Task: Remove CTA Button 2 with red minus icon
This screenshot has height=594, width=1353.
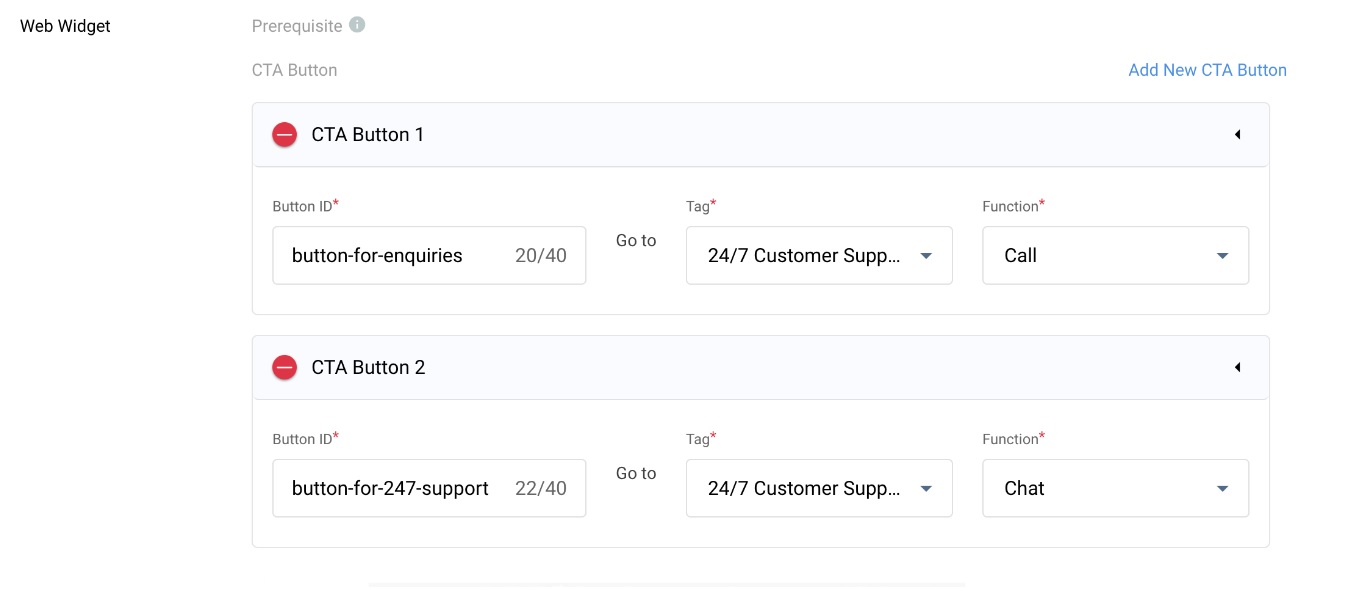Action: pyautogui.click(x=285, y=368)
